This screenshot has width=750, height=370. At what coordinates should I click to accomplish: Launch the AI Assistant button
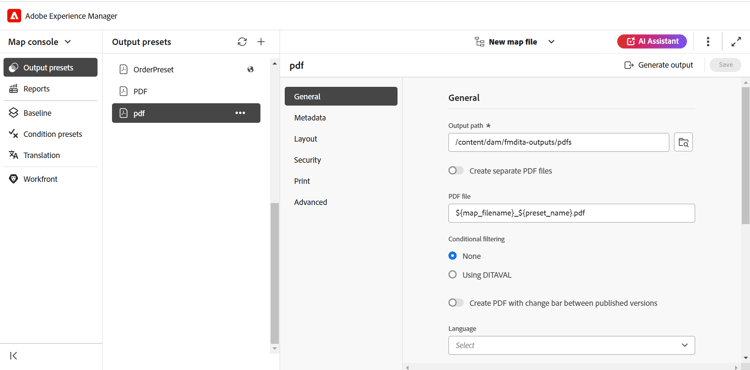(x=652, y=42)
